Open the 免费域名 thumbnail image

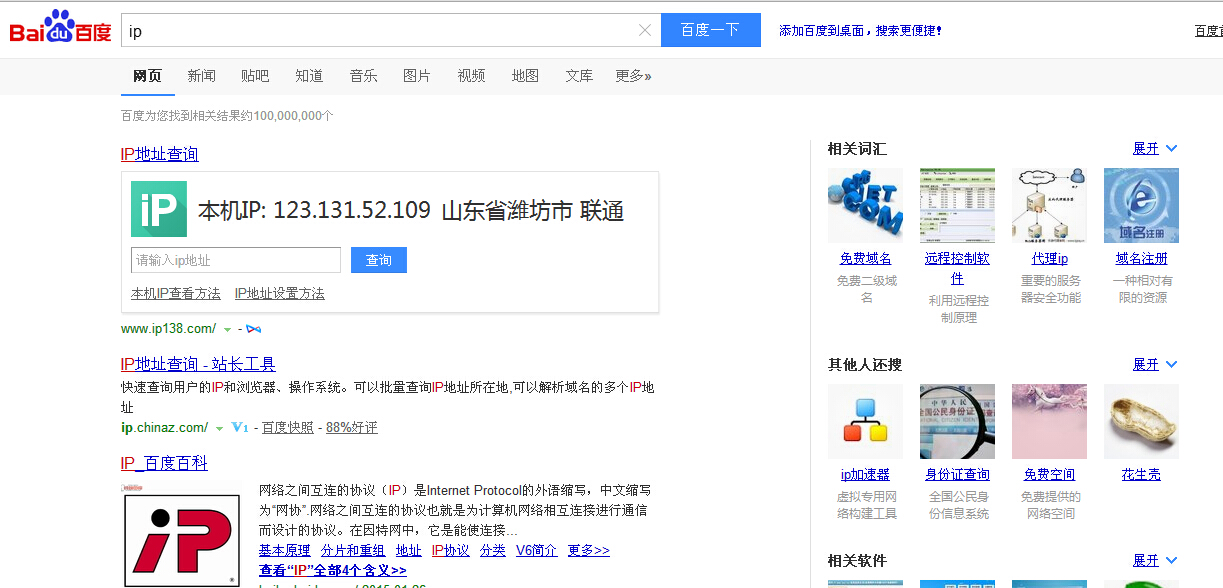tap(865, 205)
